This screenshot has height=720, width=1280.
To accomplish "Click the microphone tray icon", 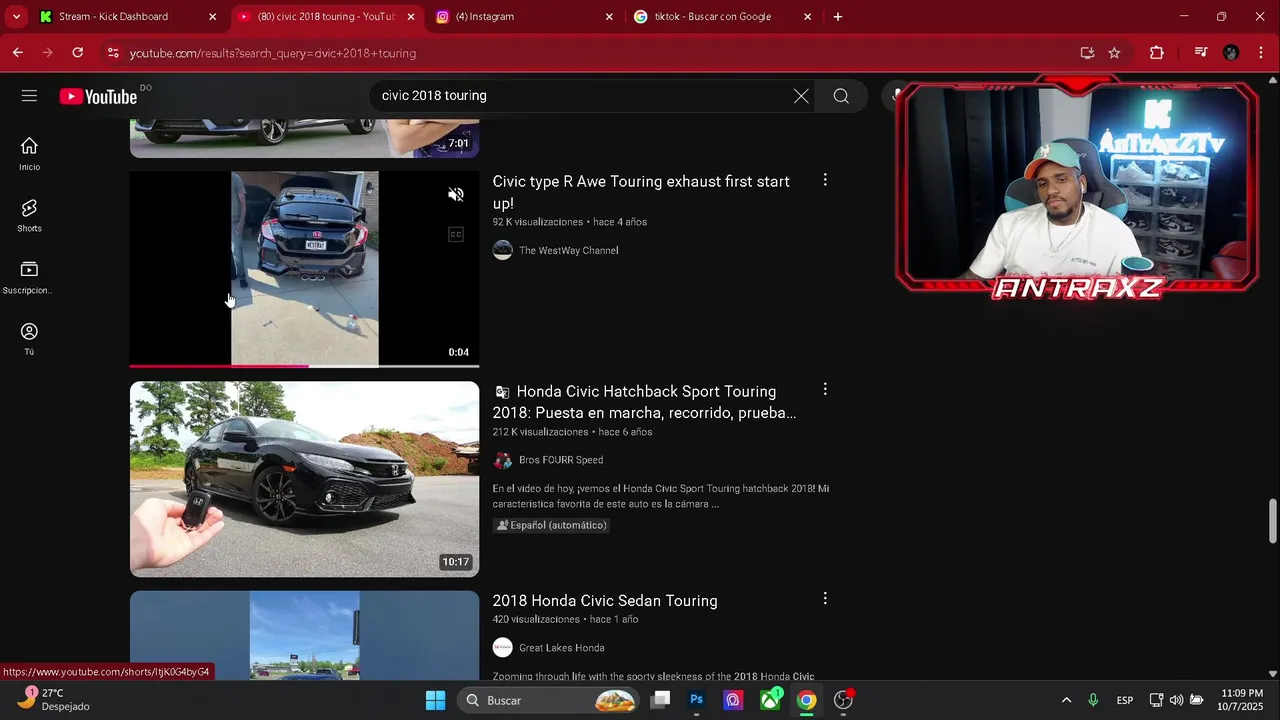I will [x=1093, y=700].
